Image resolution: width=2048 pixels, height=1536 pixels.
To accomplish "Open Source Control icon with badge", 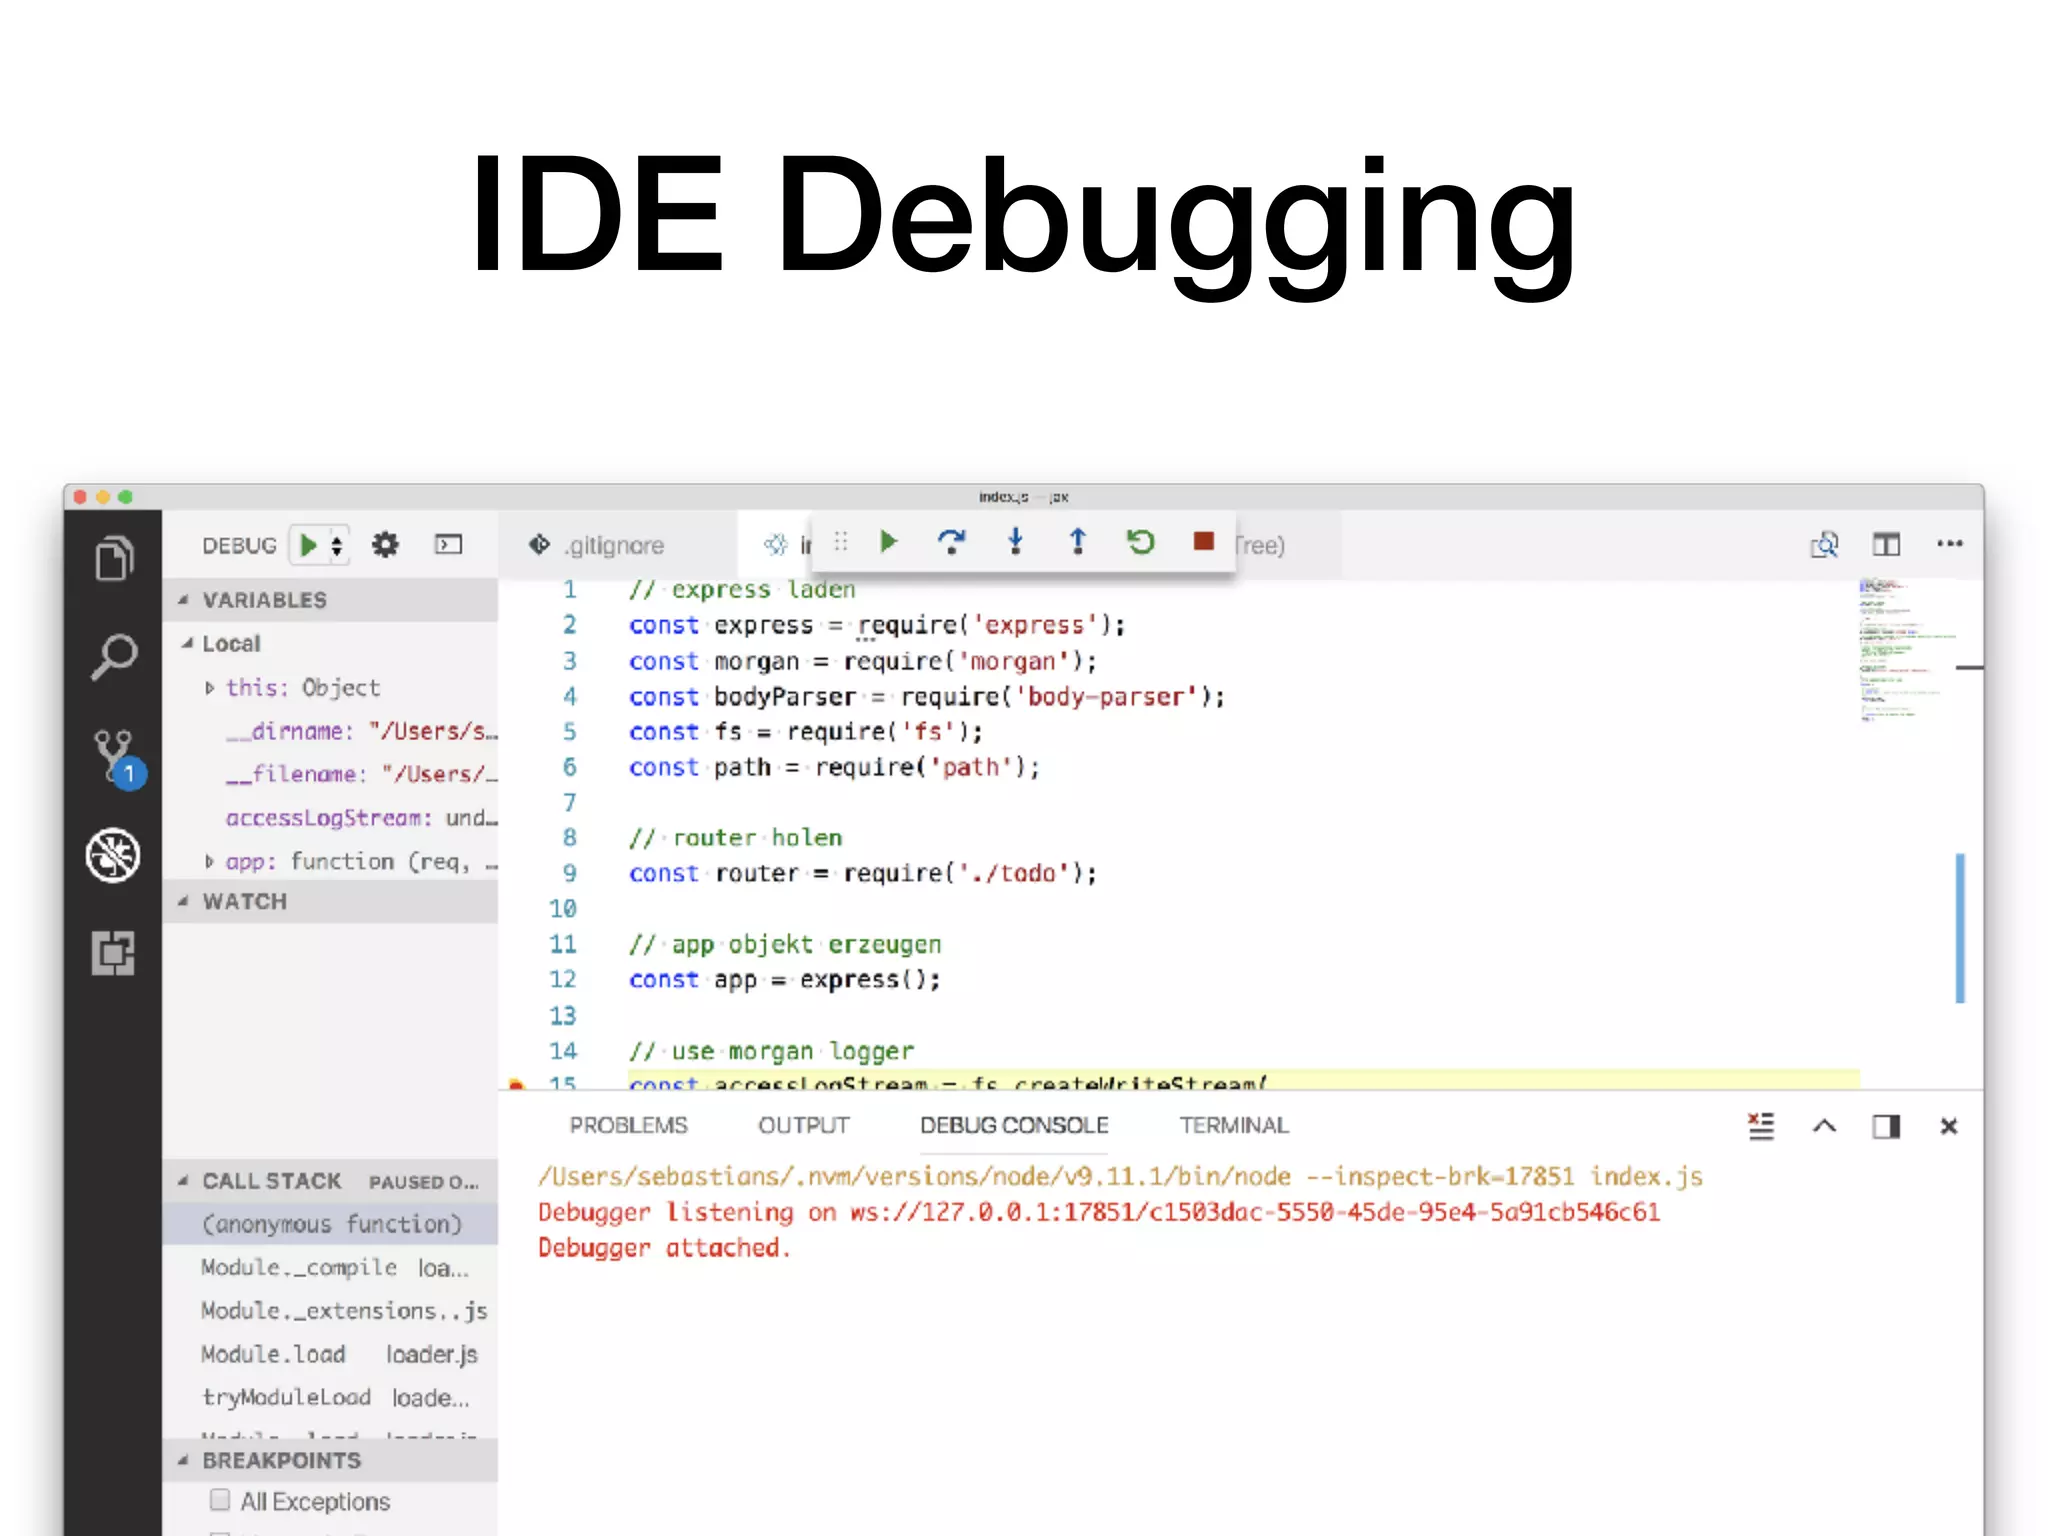I will (118, 758).
